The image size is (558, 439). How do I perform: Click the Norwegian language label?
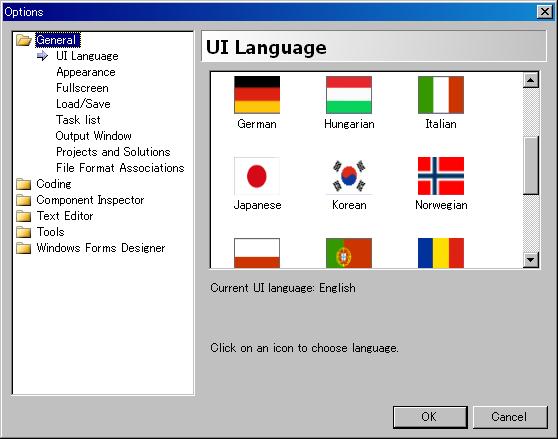tap(441, 205)
